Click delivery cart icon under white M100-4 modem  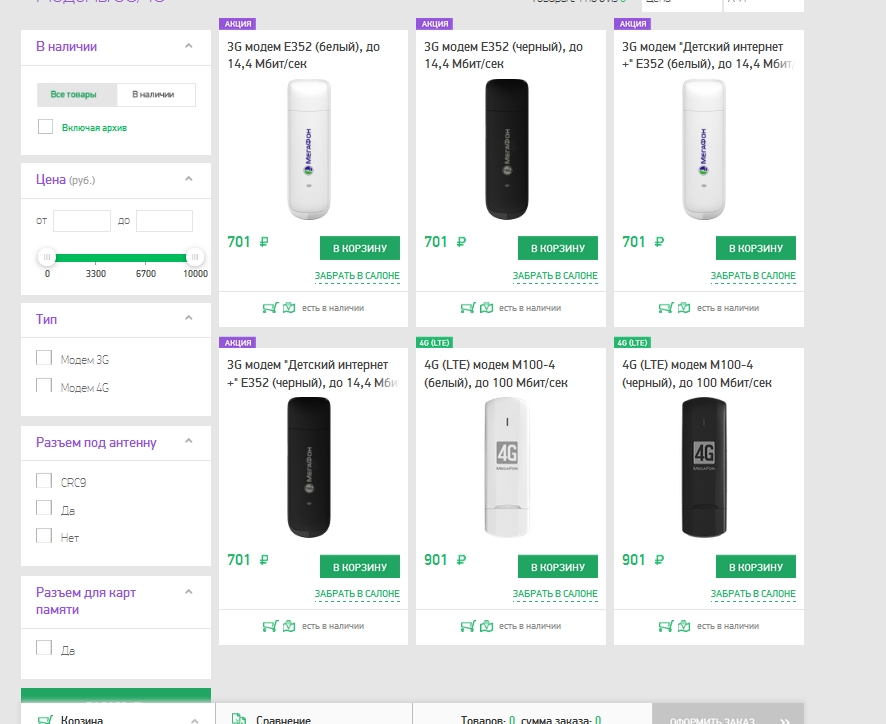tap(466, 626)
